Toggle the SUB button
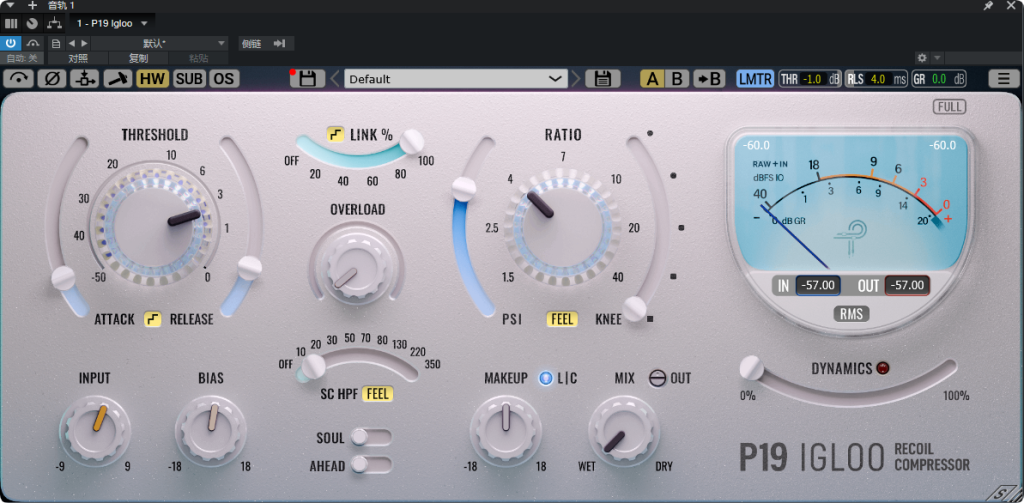 [x=189, y=79]
